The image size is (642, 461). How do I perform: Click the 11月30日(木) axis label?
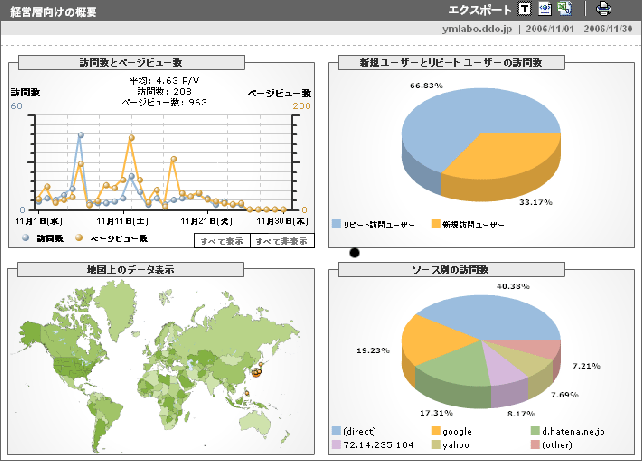[282, 221]
